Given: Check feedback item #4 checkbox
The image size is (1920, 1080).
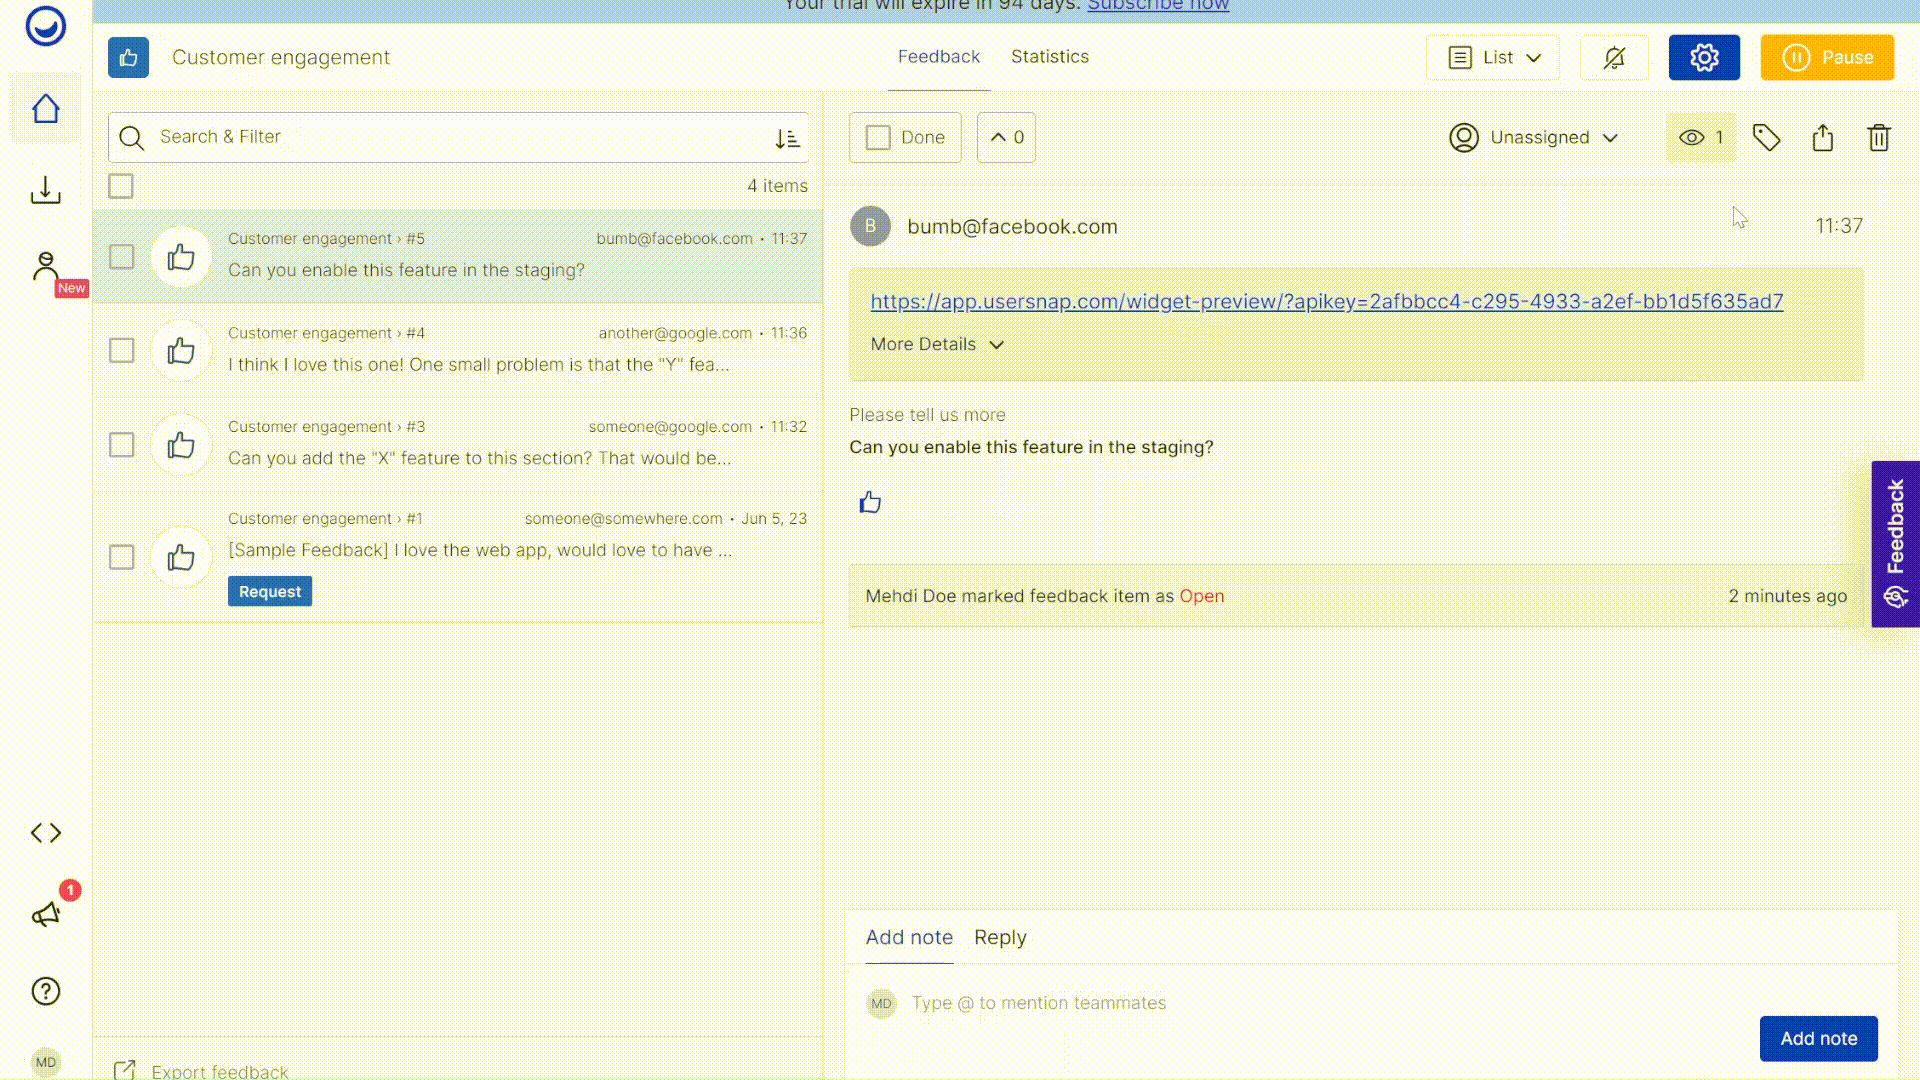Looking at the screenshot, I should [x=121, y=350].
